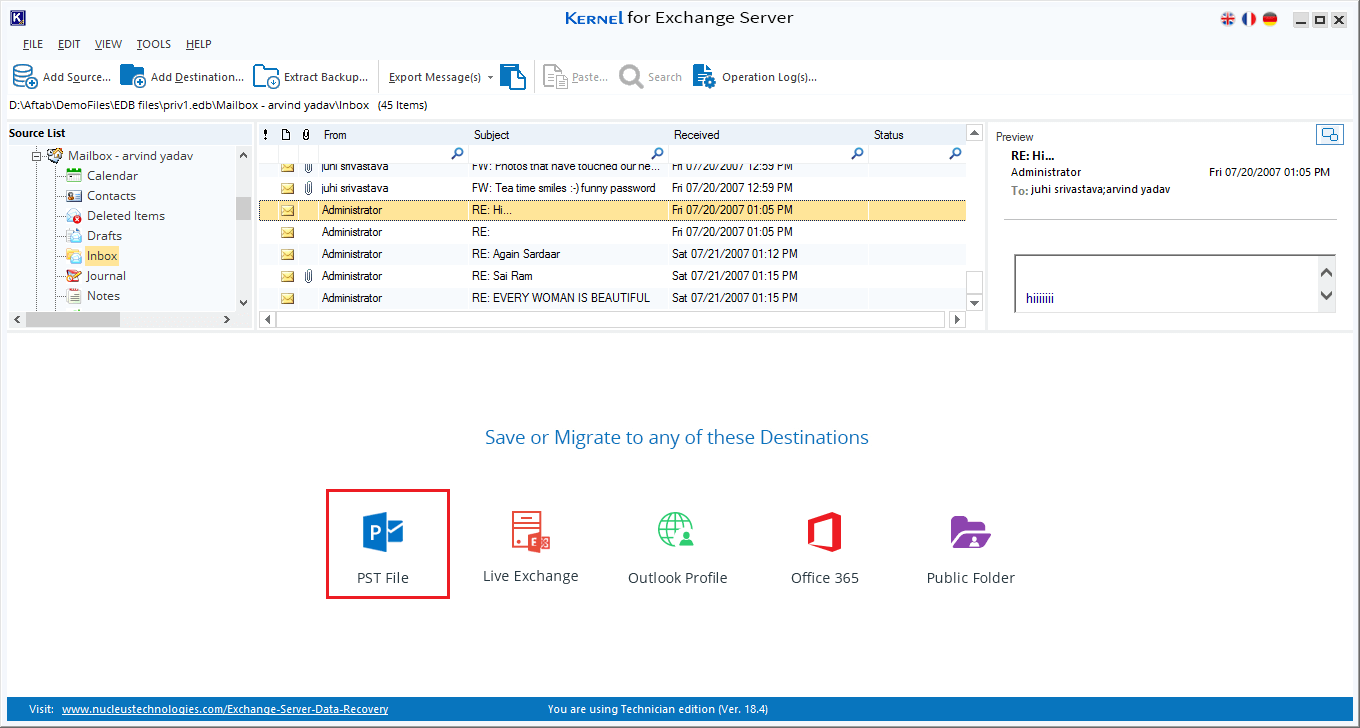Image resolution: width=1360 pixels, height=728 pixels.
Task: Open Export Message(s) dropdown arrow
Action: pyautogui.click(x=490, y=77)
